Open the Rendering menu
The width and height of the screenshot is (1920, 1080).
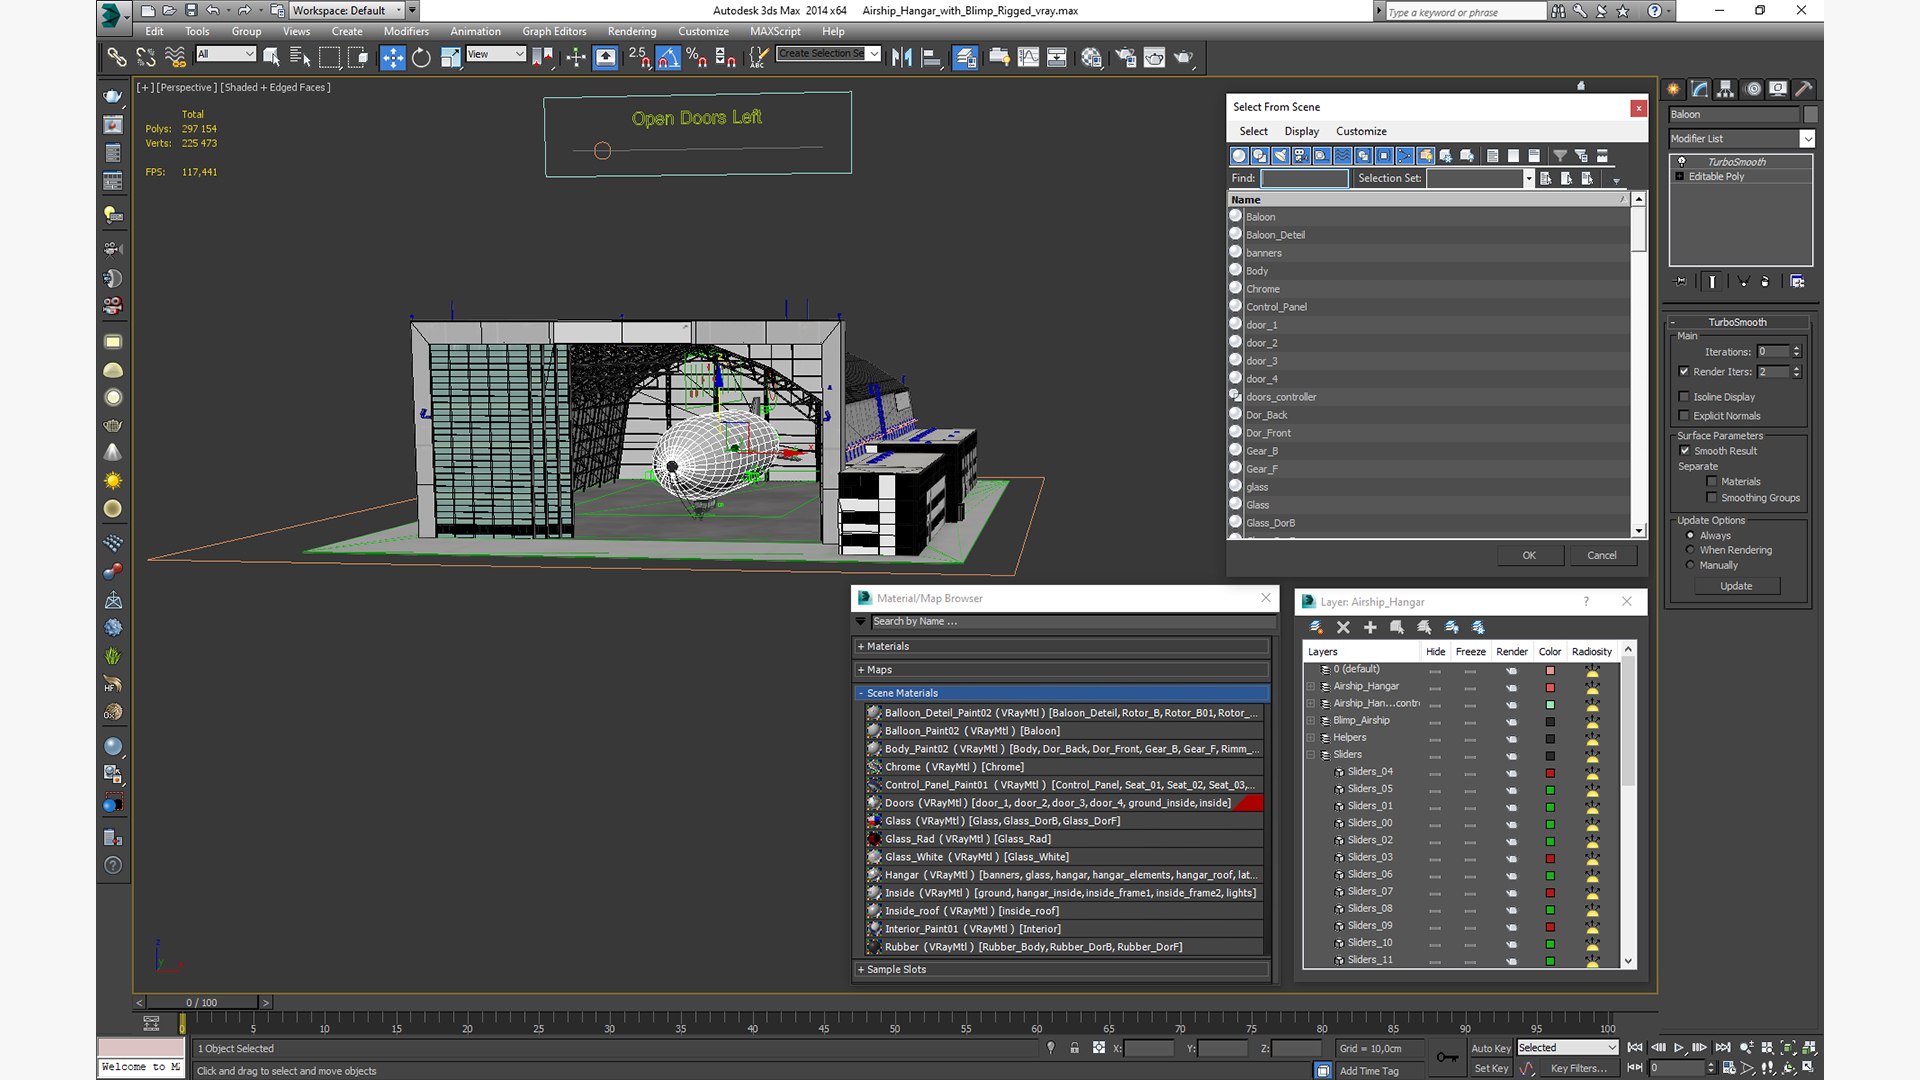tap(632, 31)
